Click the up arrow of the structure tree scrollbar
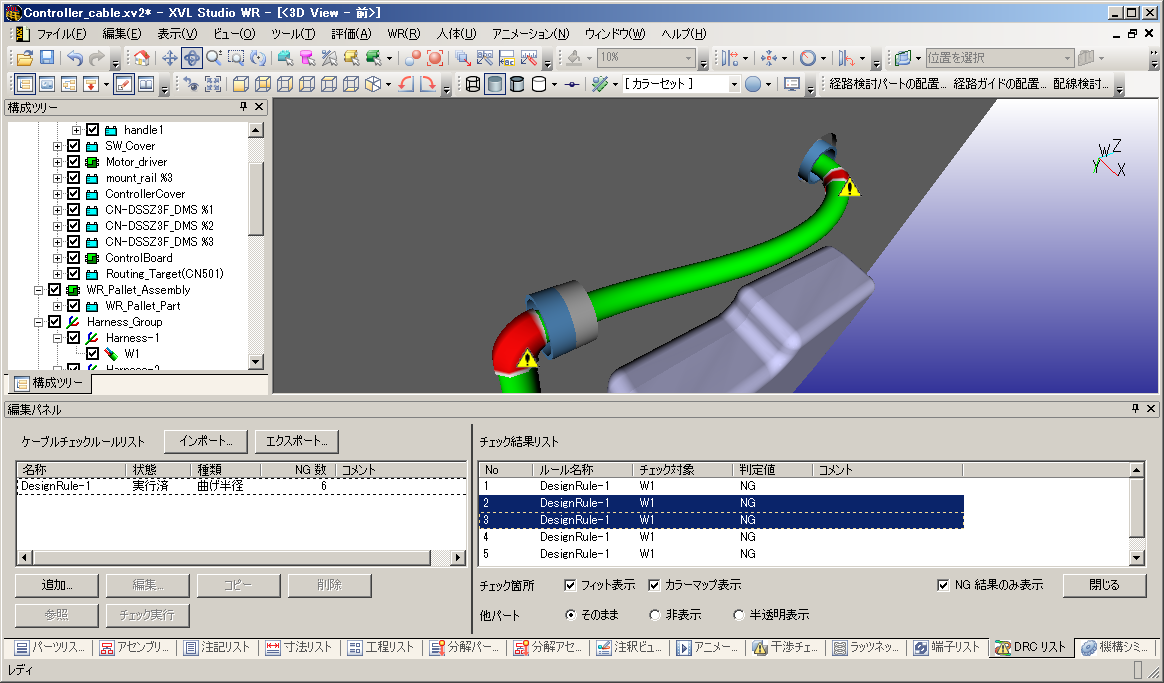The width and height of the screenshot is (1164, 683). [255, 130]
